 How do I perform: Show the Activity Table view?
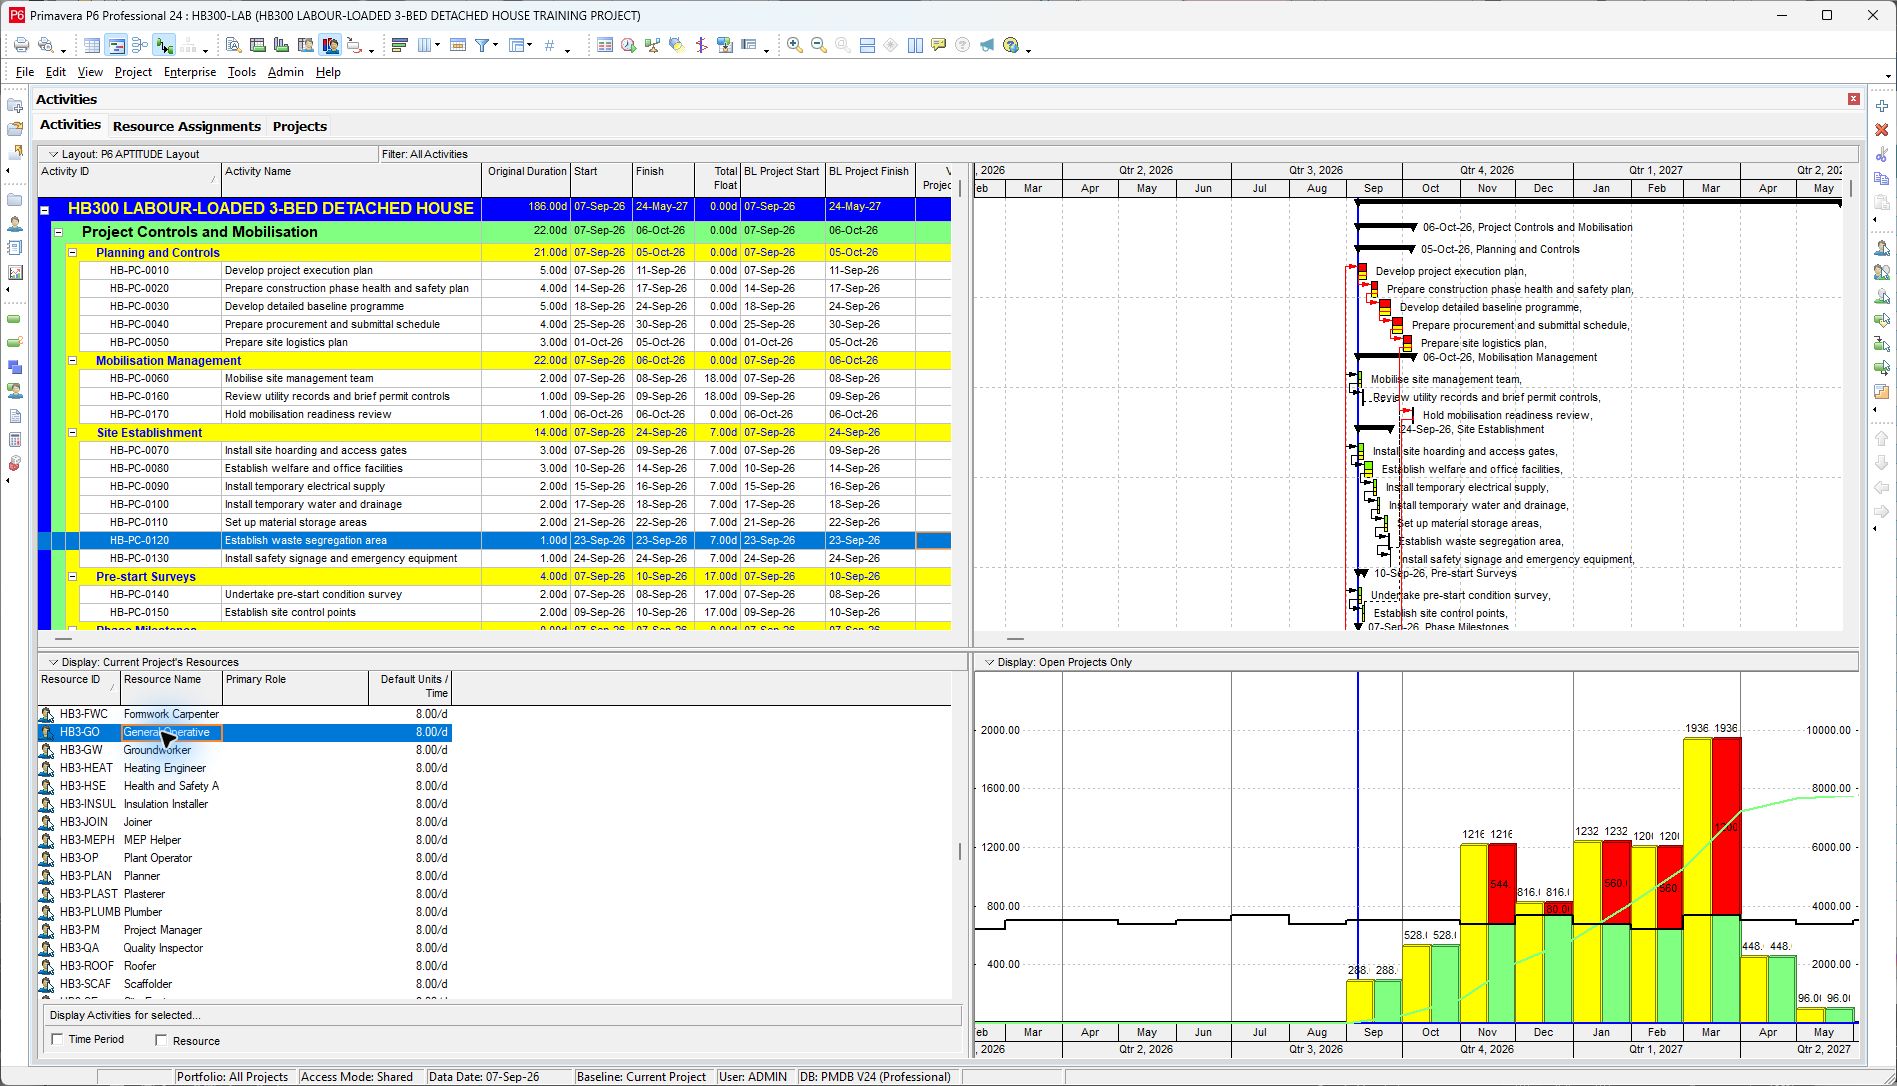(x=92, y=45)
